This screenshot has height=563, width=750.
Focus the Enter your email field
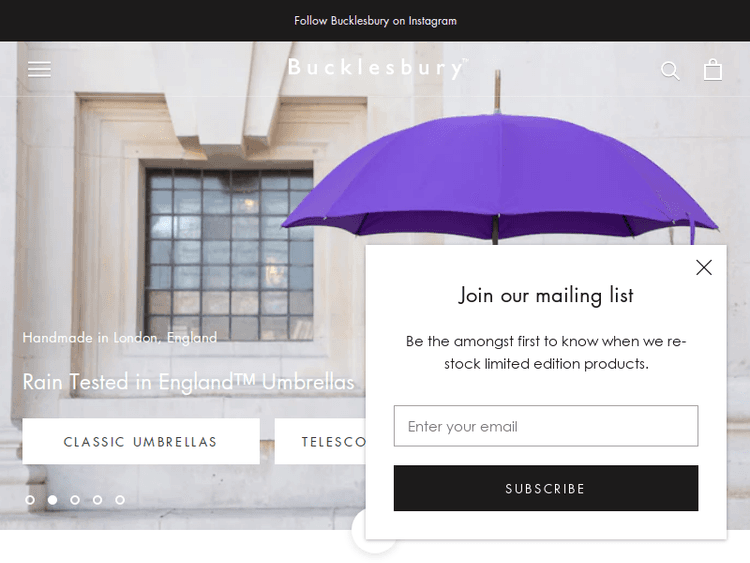tap(546, 426)
